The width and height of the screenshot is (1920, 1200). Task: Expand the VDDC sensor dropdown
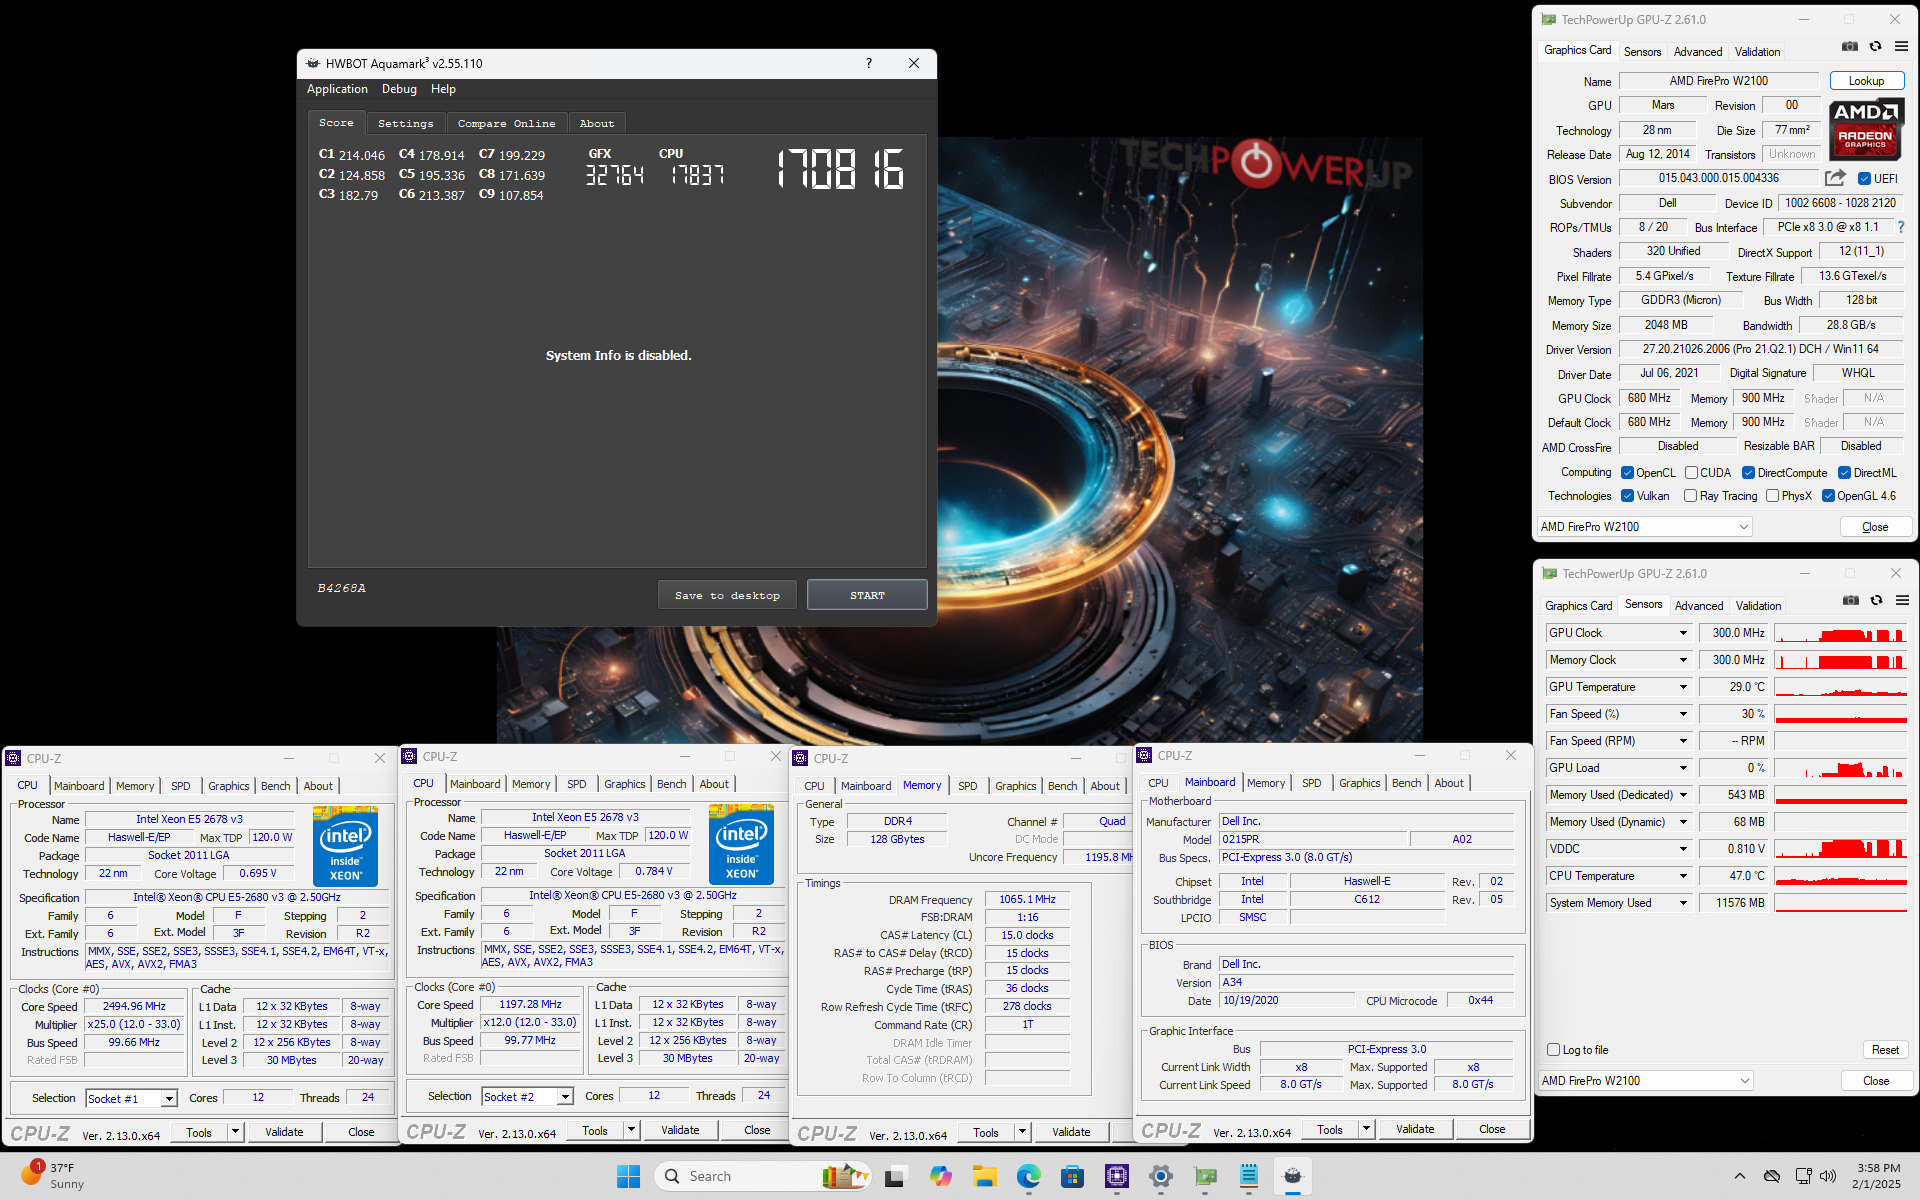pos(1683,849)
